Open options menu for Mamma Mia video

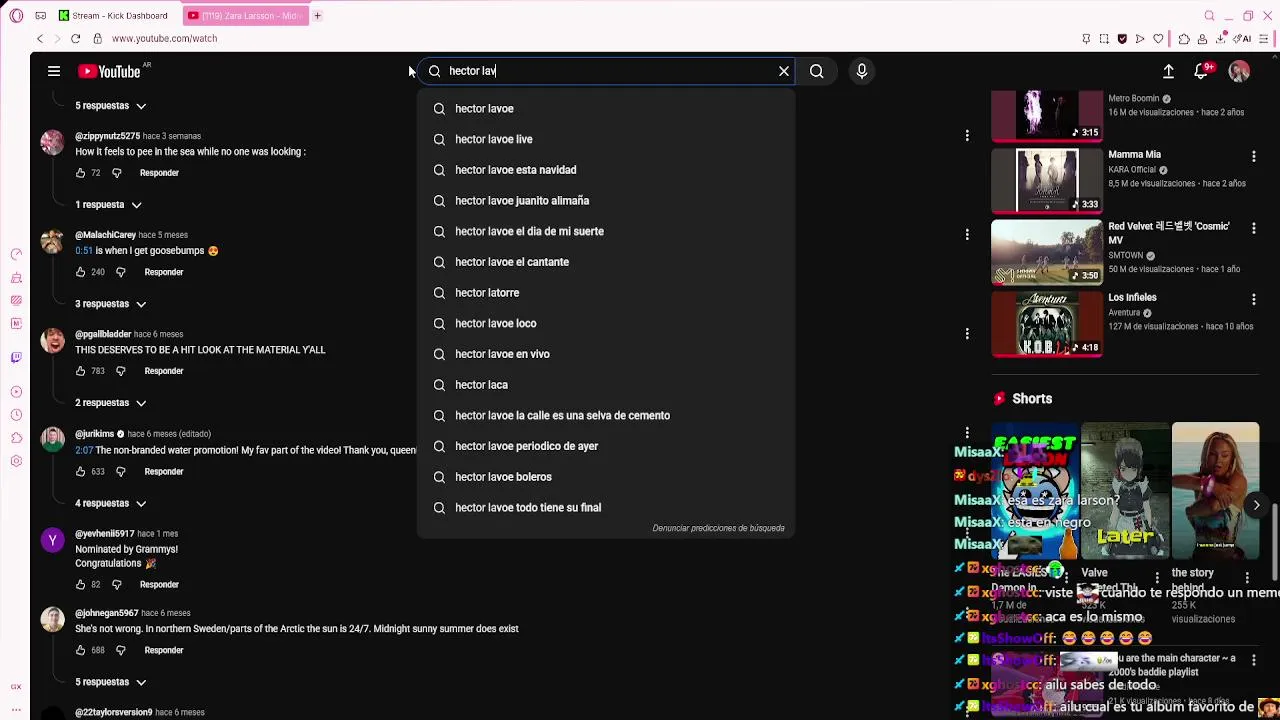click(x=1253, y=157)
